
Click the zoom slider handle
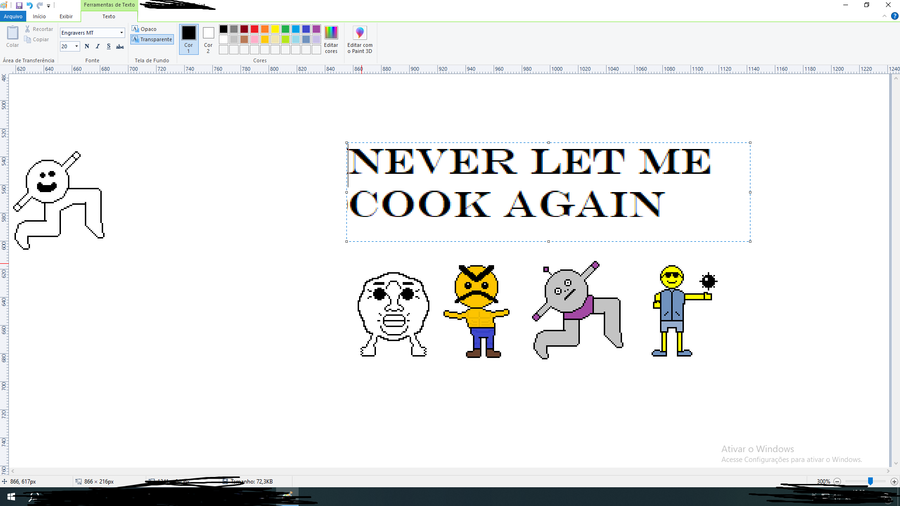click(x=870, y=481)
